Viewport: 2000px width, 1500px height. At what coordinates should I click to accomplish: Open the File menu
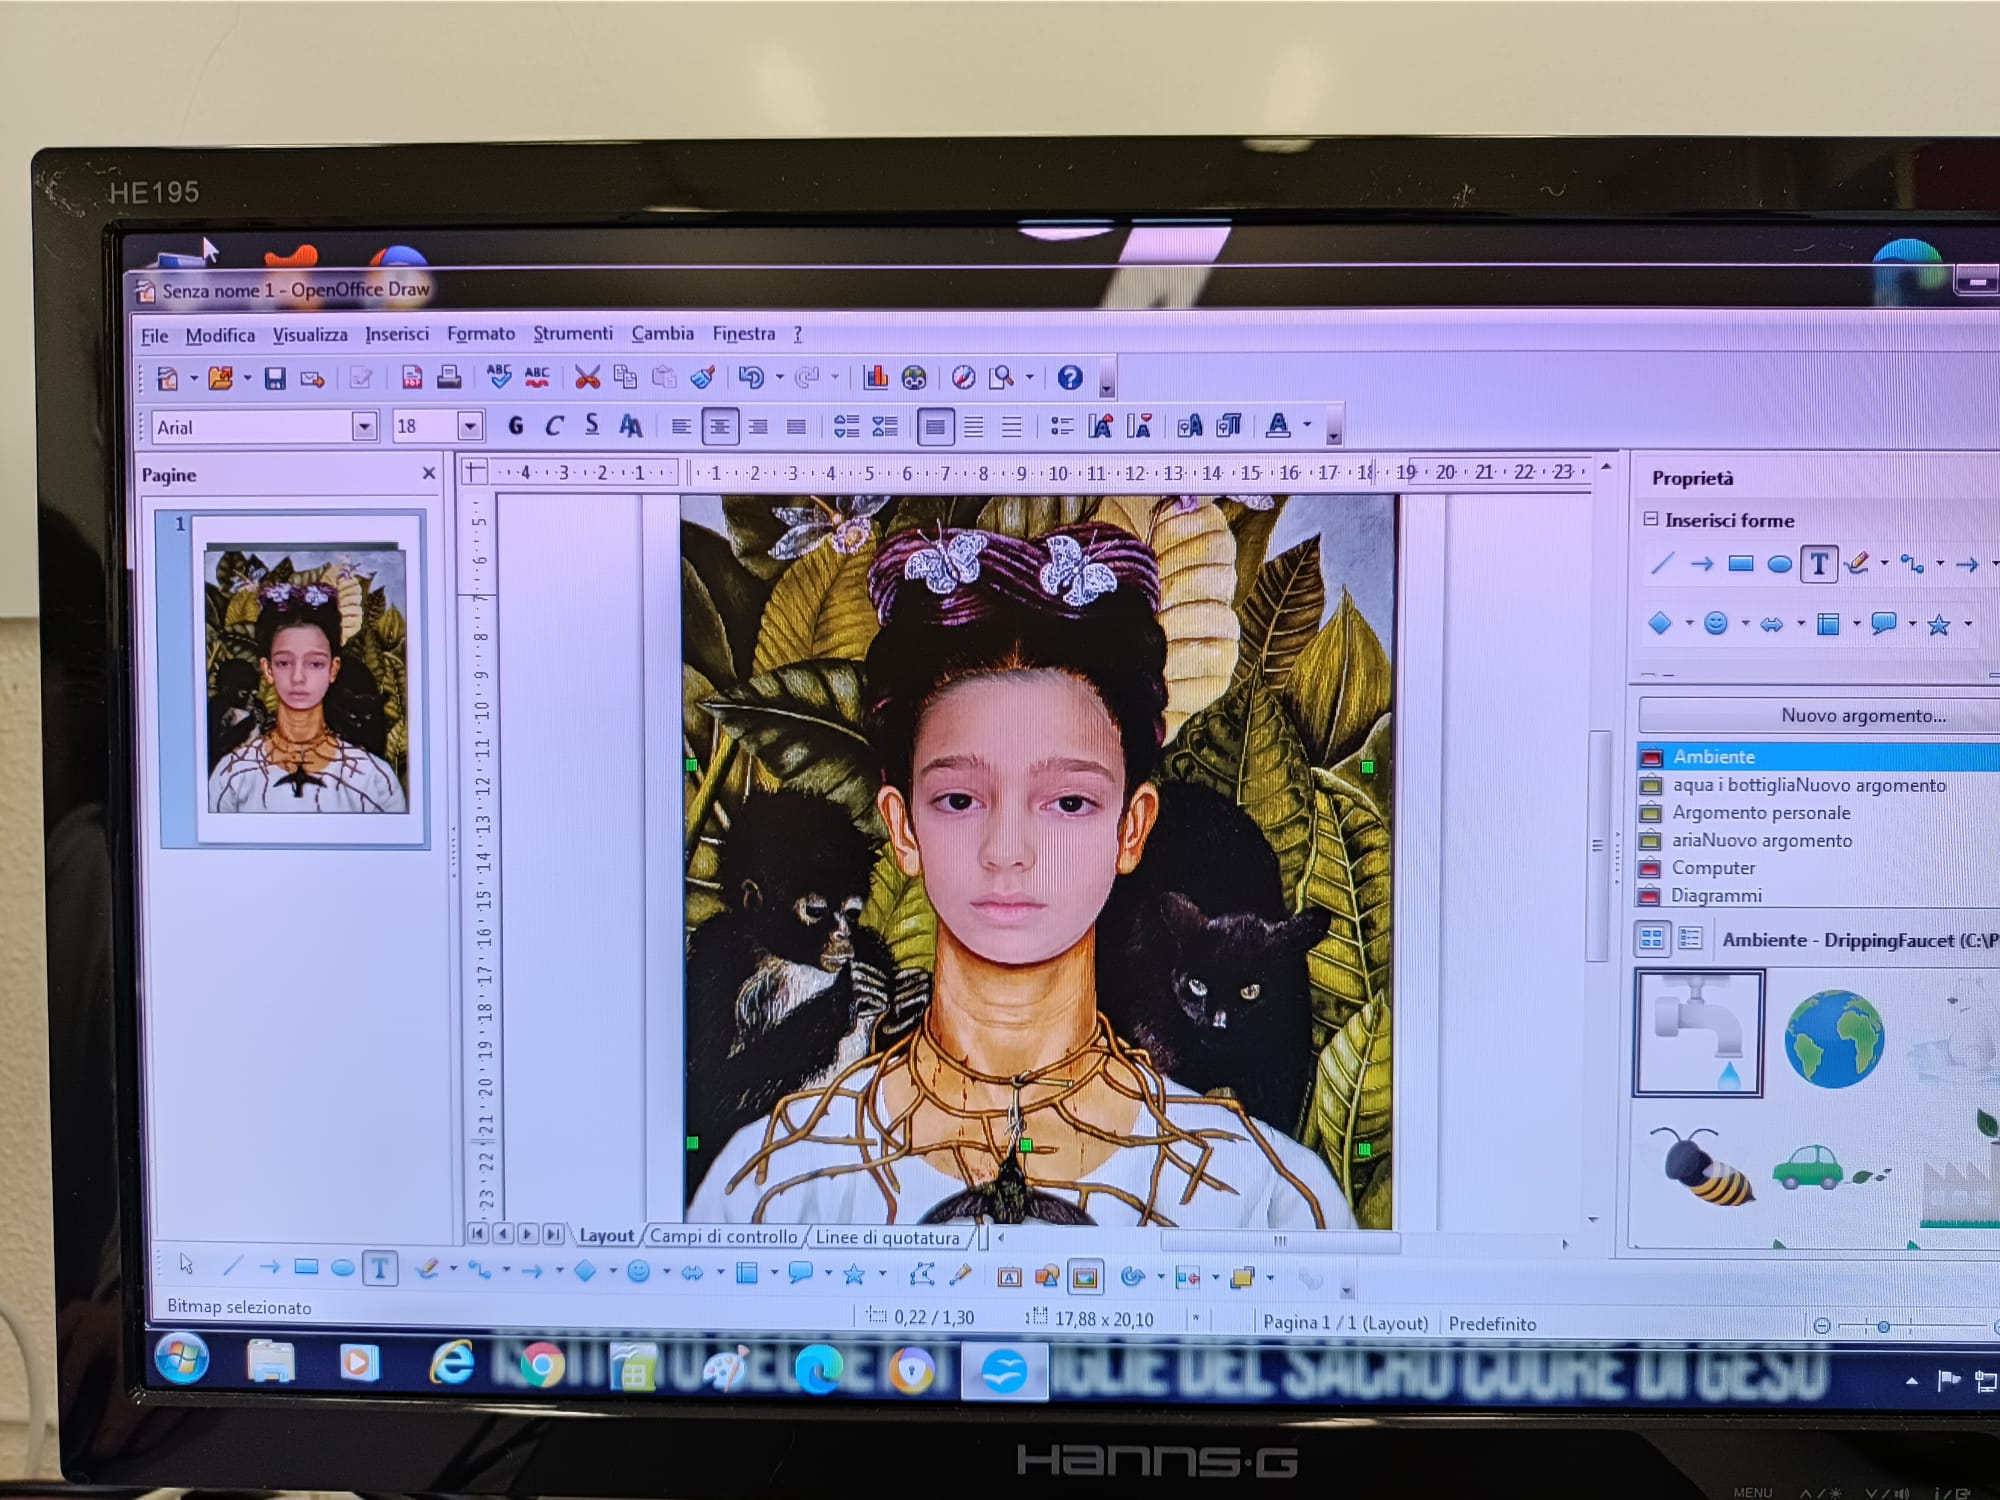pos(154,336)
